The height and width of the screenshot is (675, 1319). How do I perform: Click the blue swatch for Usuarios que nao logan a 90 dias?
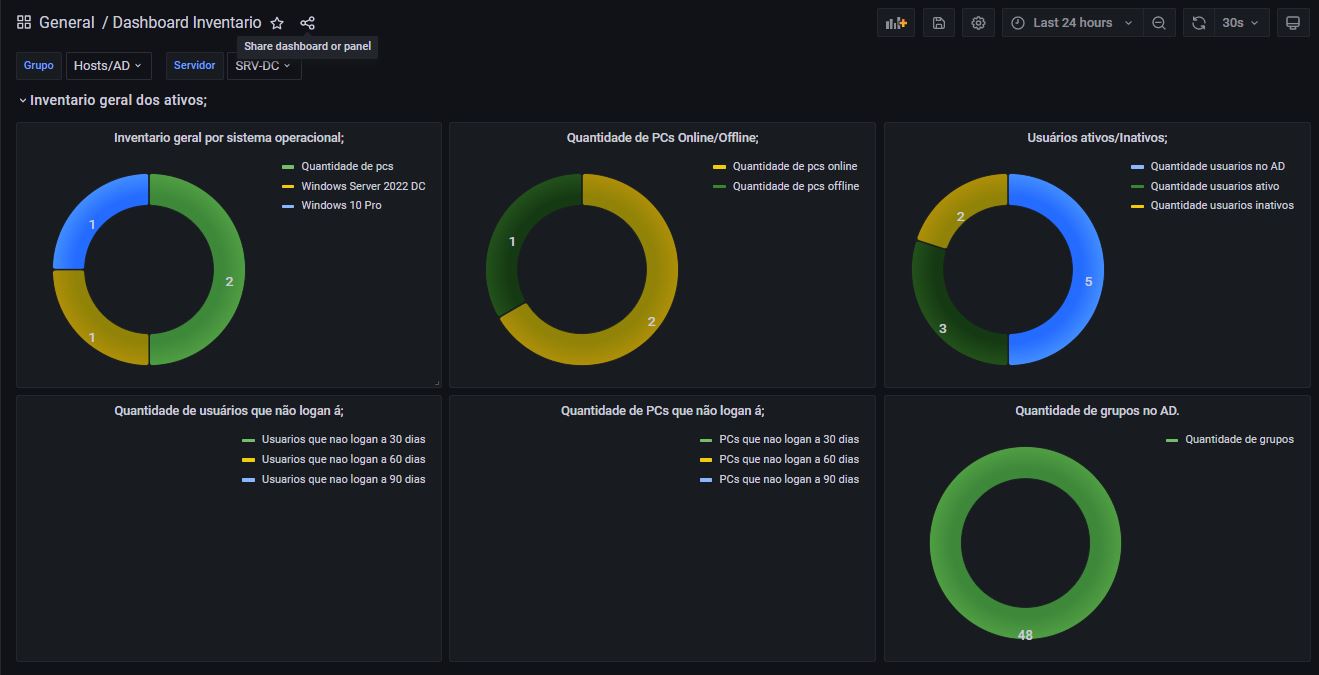(x=249, y=480)
